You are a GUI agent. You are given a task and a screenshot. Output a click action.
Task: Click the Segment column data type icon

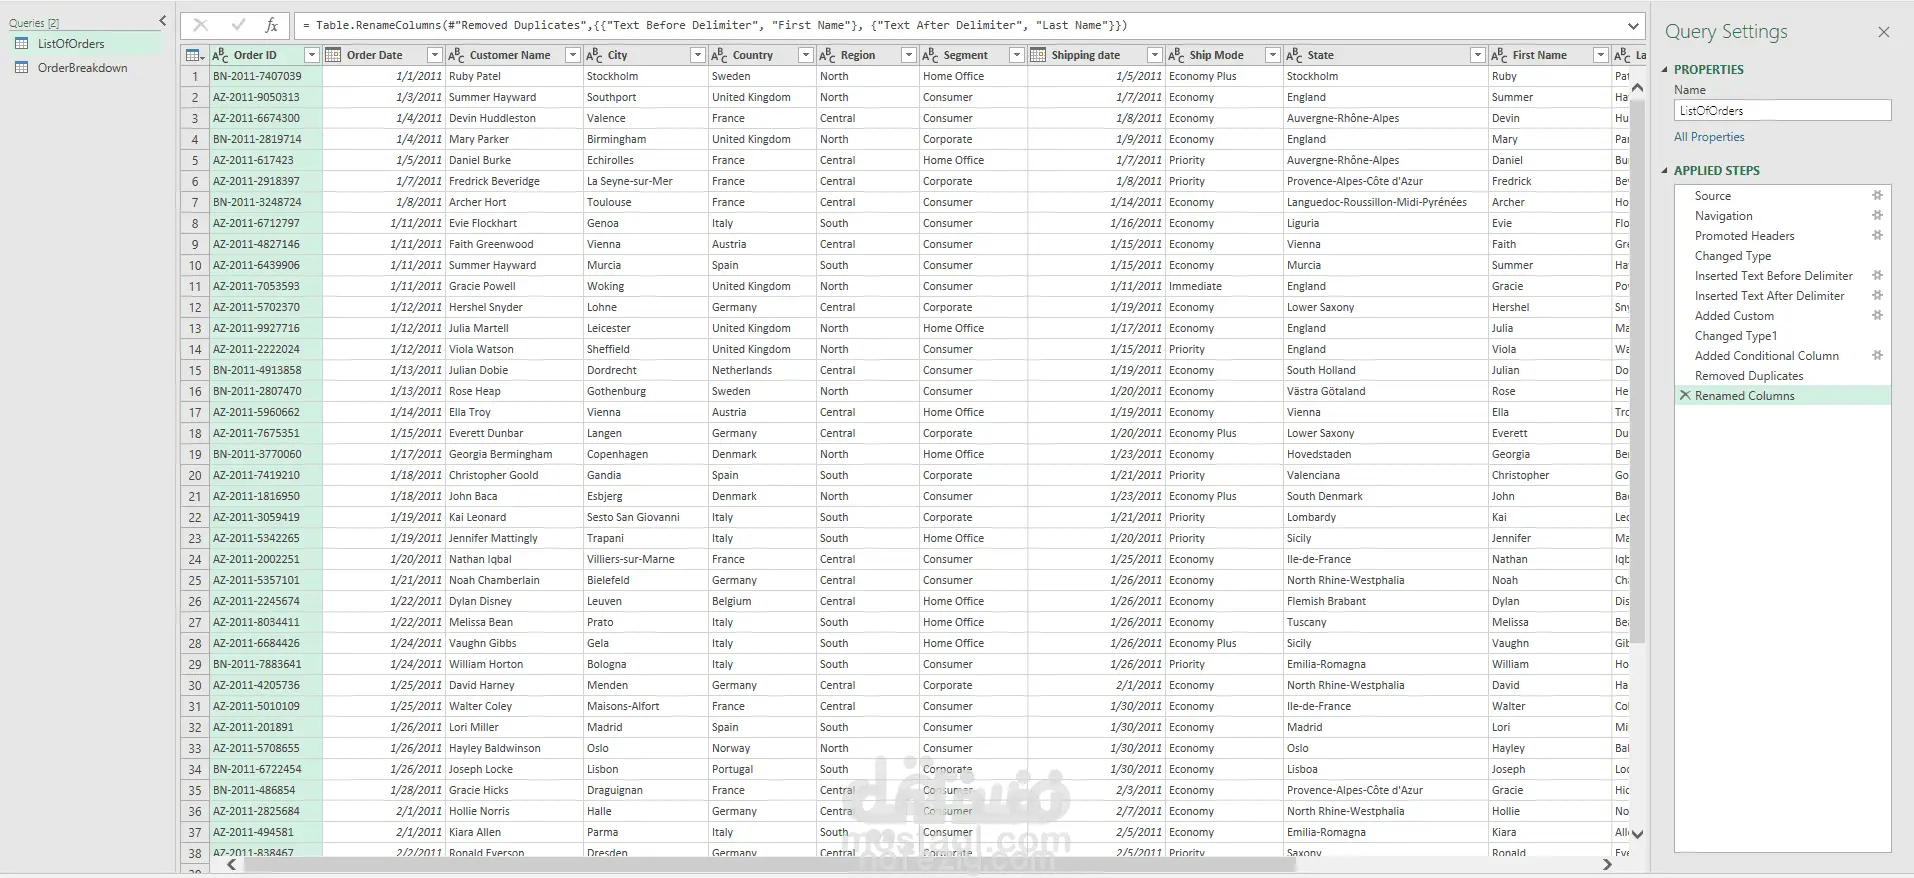point(930,55)
